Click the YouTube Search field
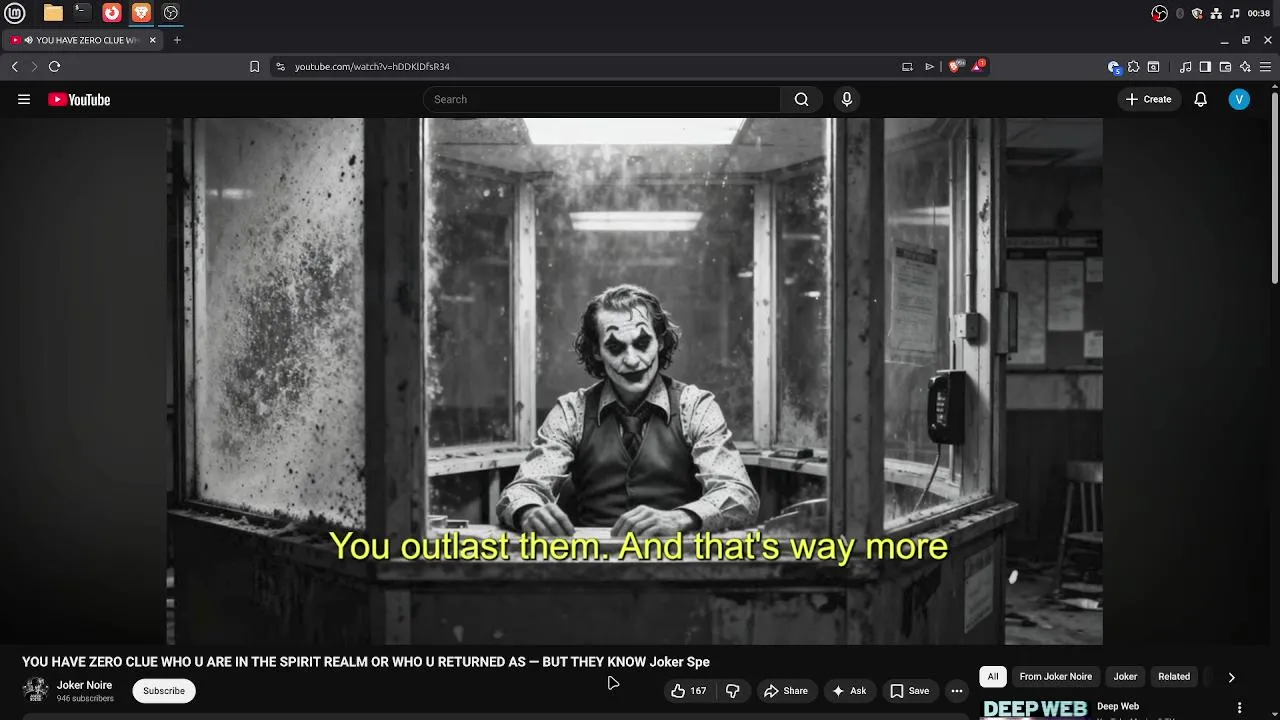This screenshot has height=720, width=1280. [x=602, y=99]
